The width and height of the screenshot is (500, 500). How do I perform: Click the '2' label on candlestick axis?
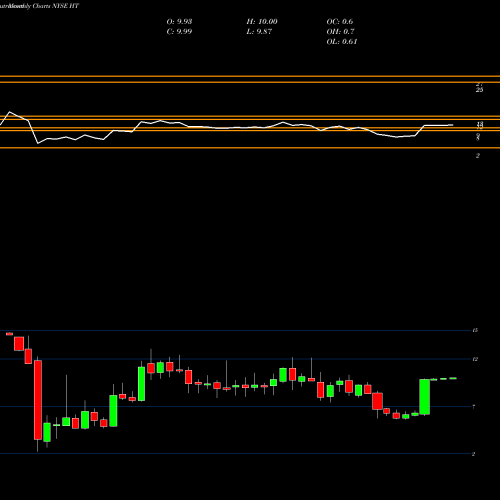[x=474, y=454]
